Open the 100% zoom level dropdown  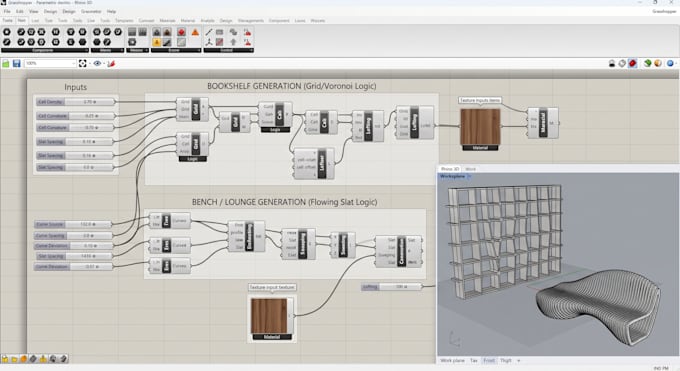(x=50, y=63)
